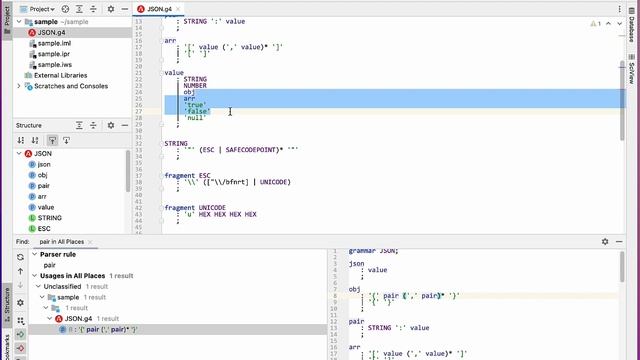Hide the Find tool window
The height and width of the screenshot is (360, 640).
point(619,242)
